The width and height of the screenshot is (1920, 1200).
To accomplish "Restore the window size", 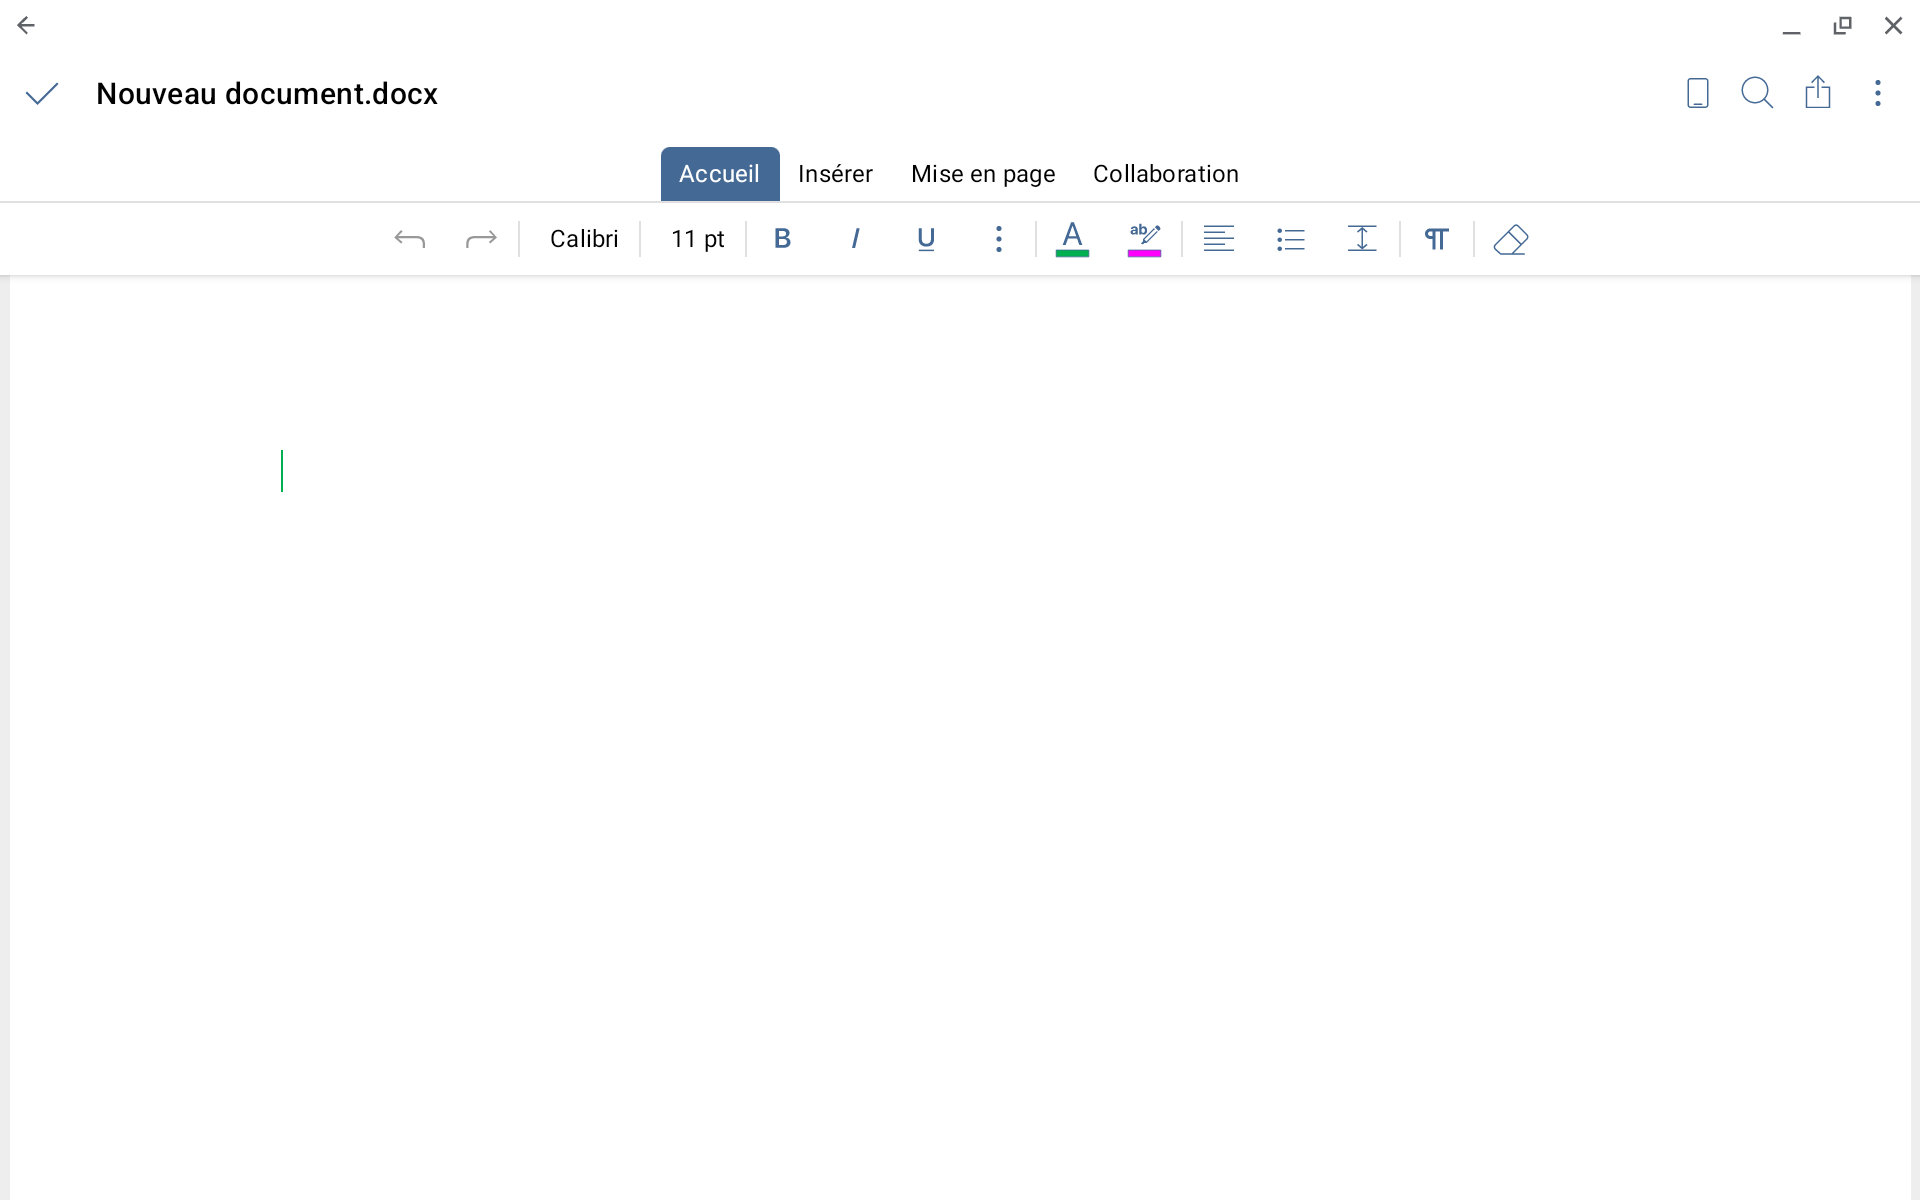I will click(1842, 26).
